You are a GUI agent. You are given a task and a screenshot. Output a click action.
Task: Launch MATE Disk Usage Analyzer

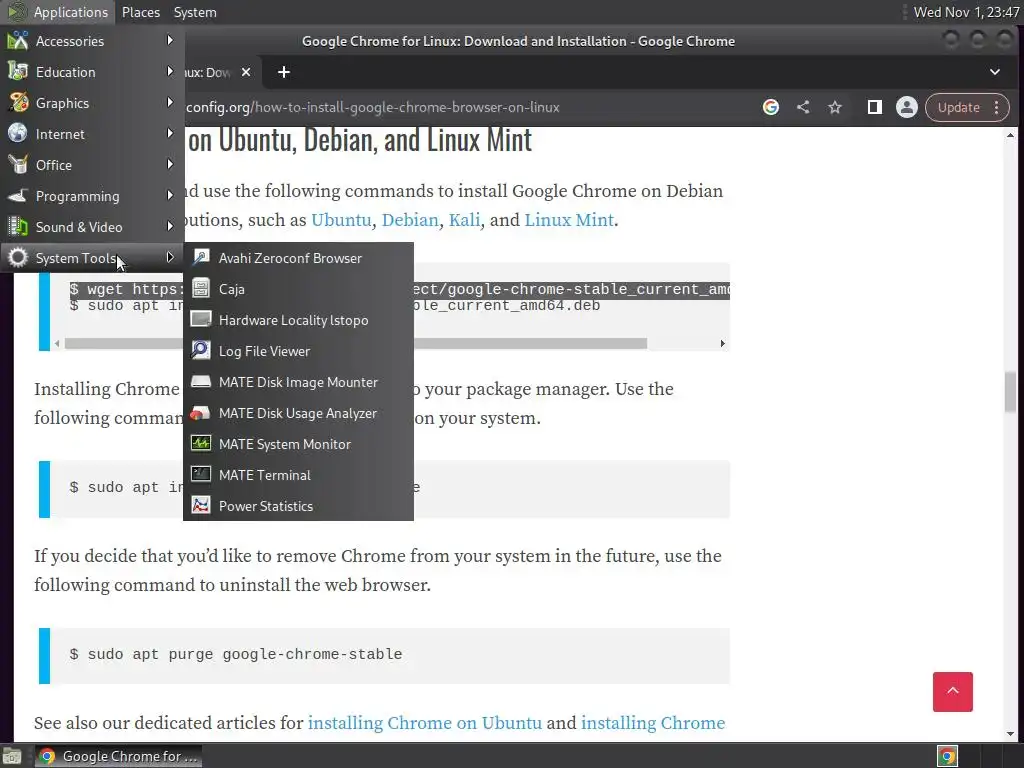click(298, 413)
